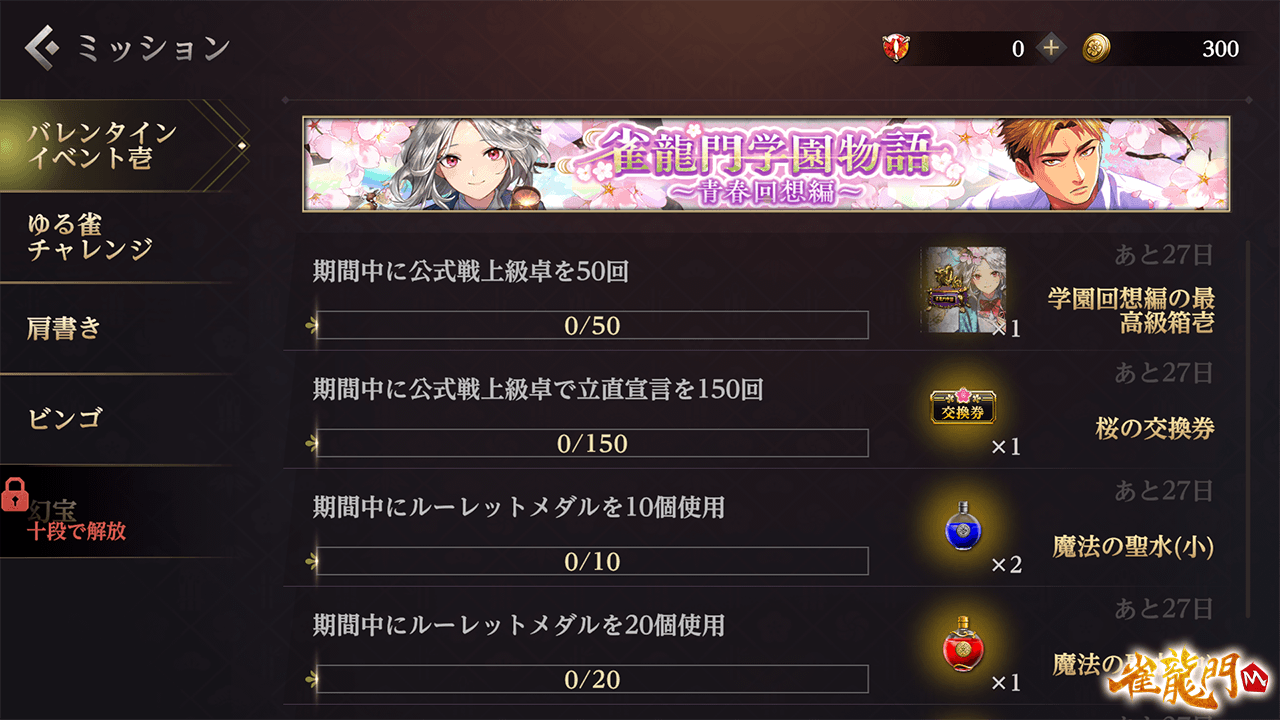Open the ゆる雀チャレンジ tab

point(118,237)
